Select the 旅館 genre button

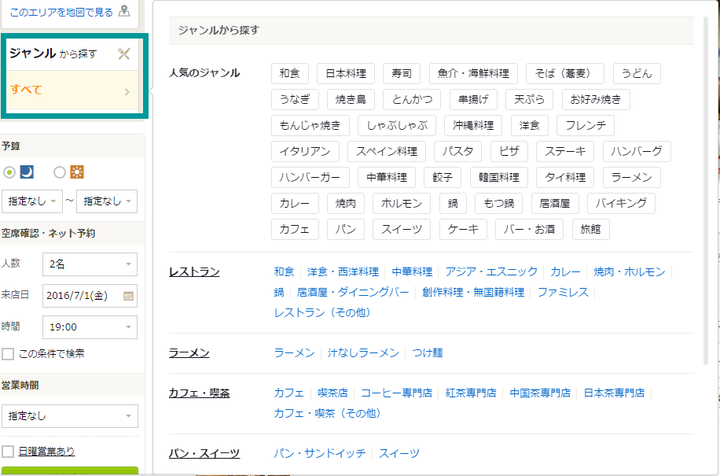click(591, 229)
